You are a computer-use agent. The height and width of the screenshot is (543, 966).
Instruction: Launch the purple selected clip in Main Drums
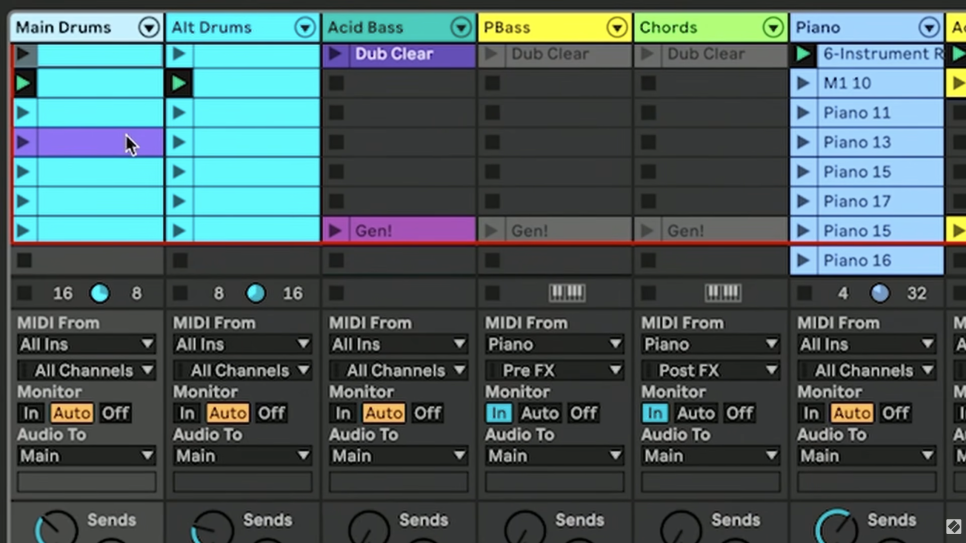click(x=23, y=142)
